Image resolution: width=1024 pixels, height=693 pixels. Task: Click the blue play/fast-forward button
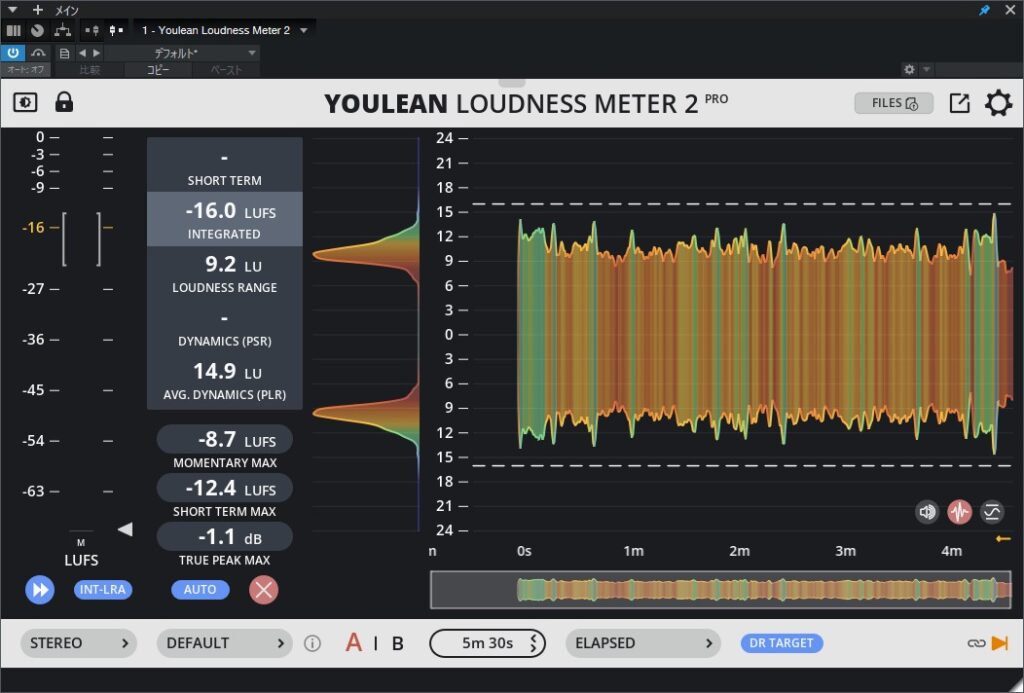tap(40, 590)
